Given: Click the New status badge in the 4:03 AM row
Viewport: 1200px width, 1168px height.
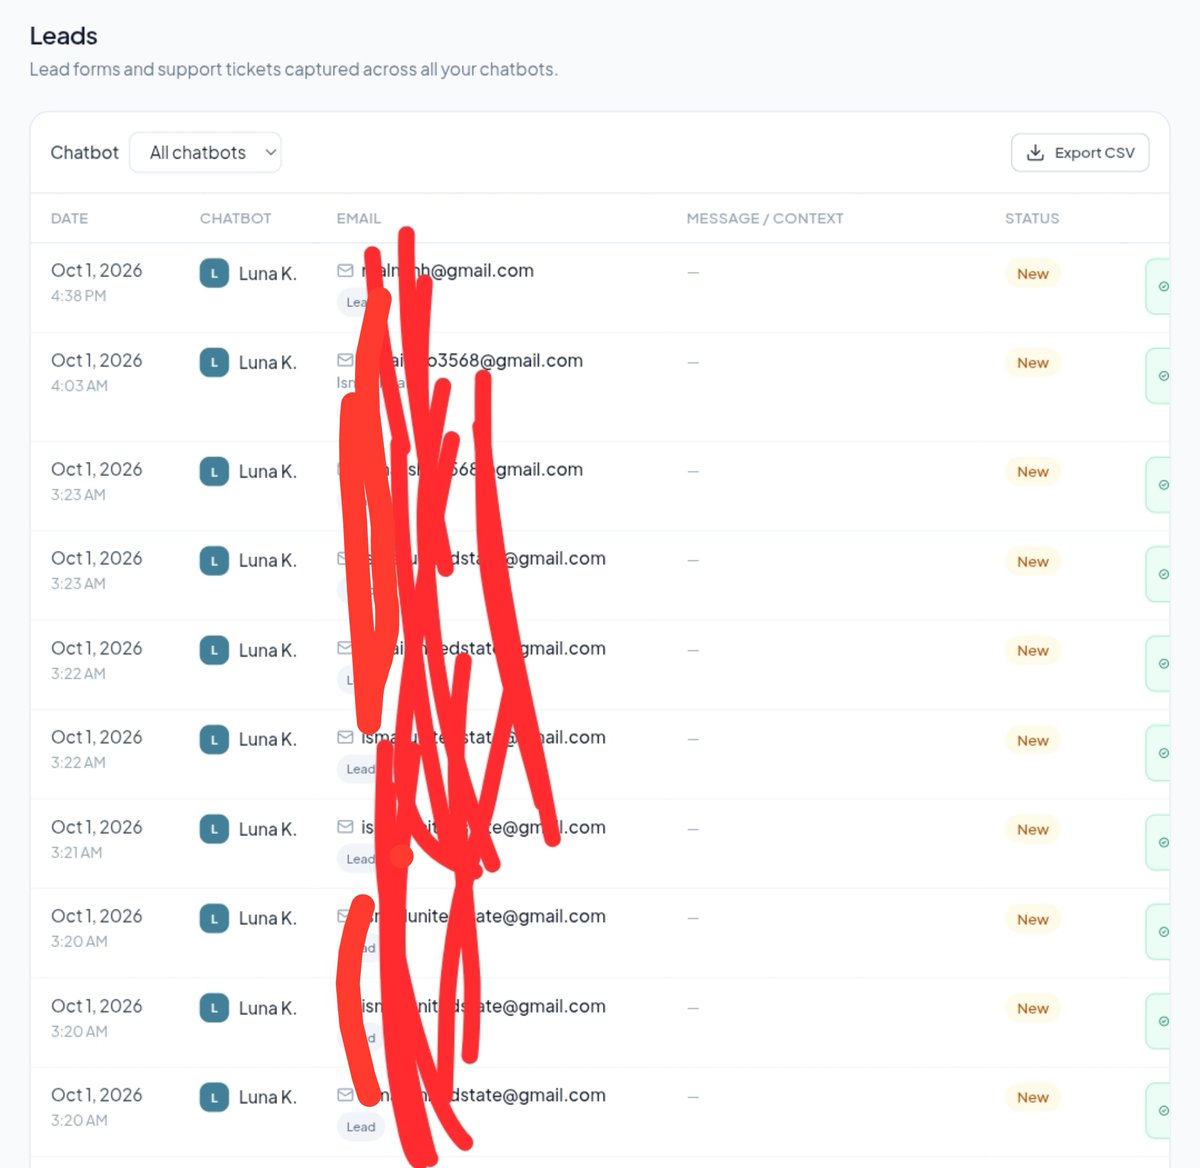Looking at the screenshot, I should 1033,362.
